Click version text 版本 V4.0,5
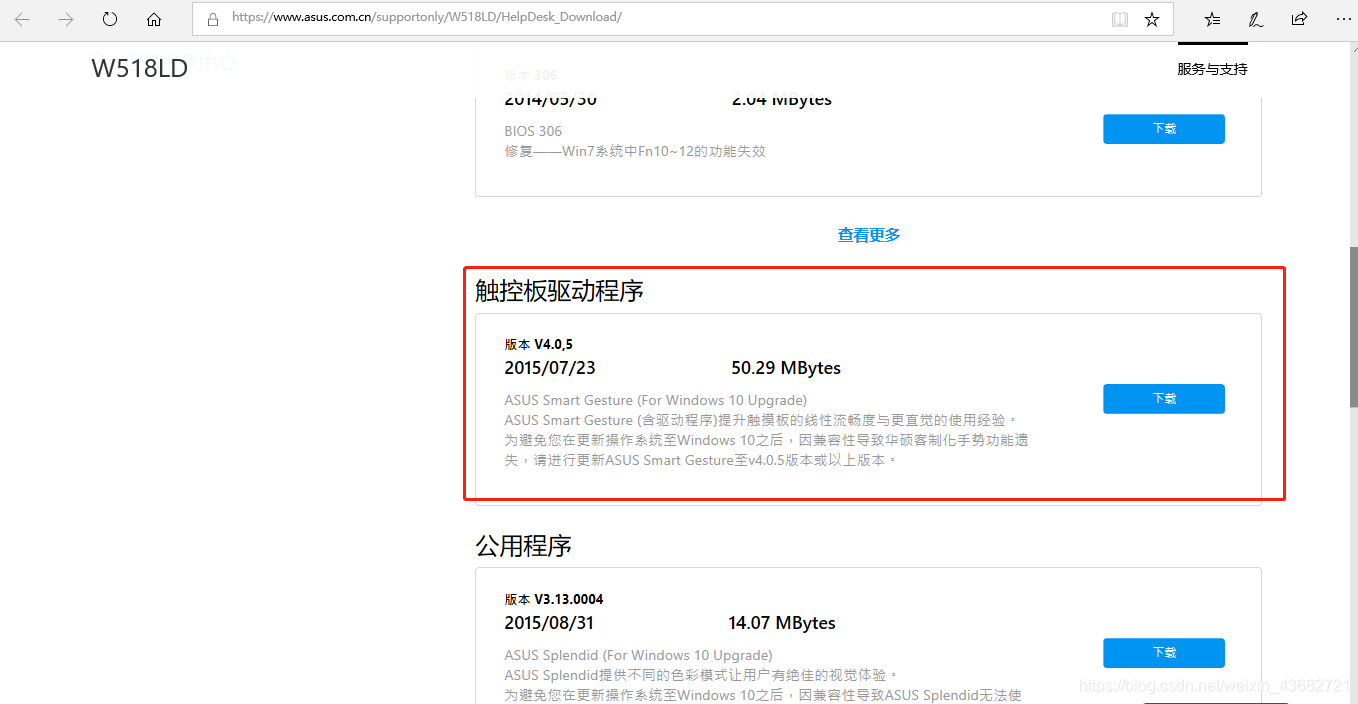Viewport: 1358px width, 704px height. click(x=539, y=345)
